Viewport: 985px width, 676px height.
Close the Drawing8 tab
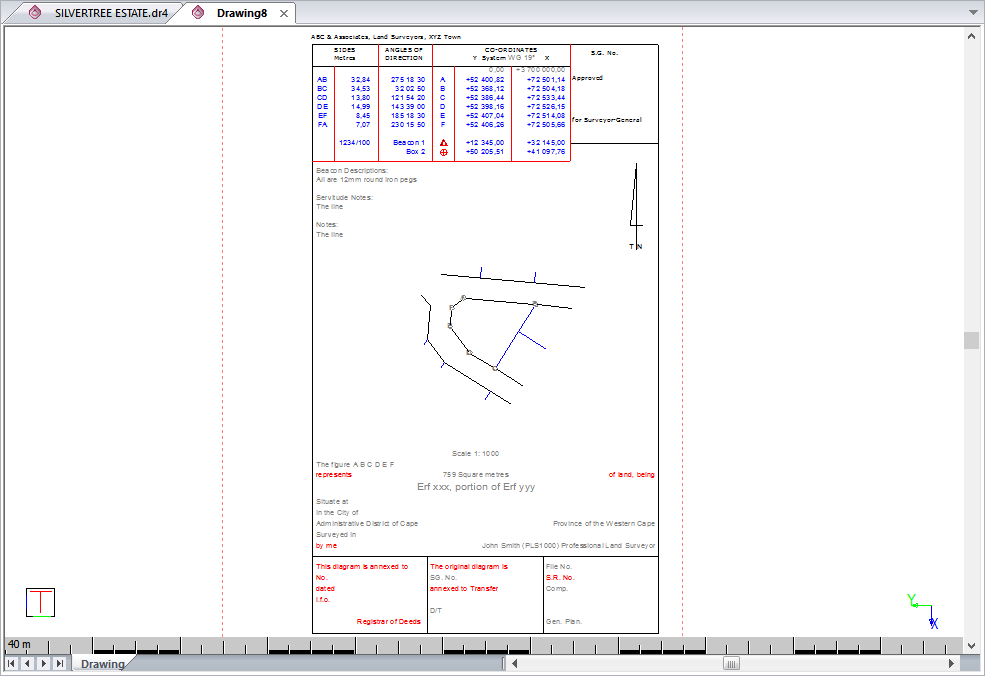[284, 13]
